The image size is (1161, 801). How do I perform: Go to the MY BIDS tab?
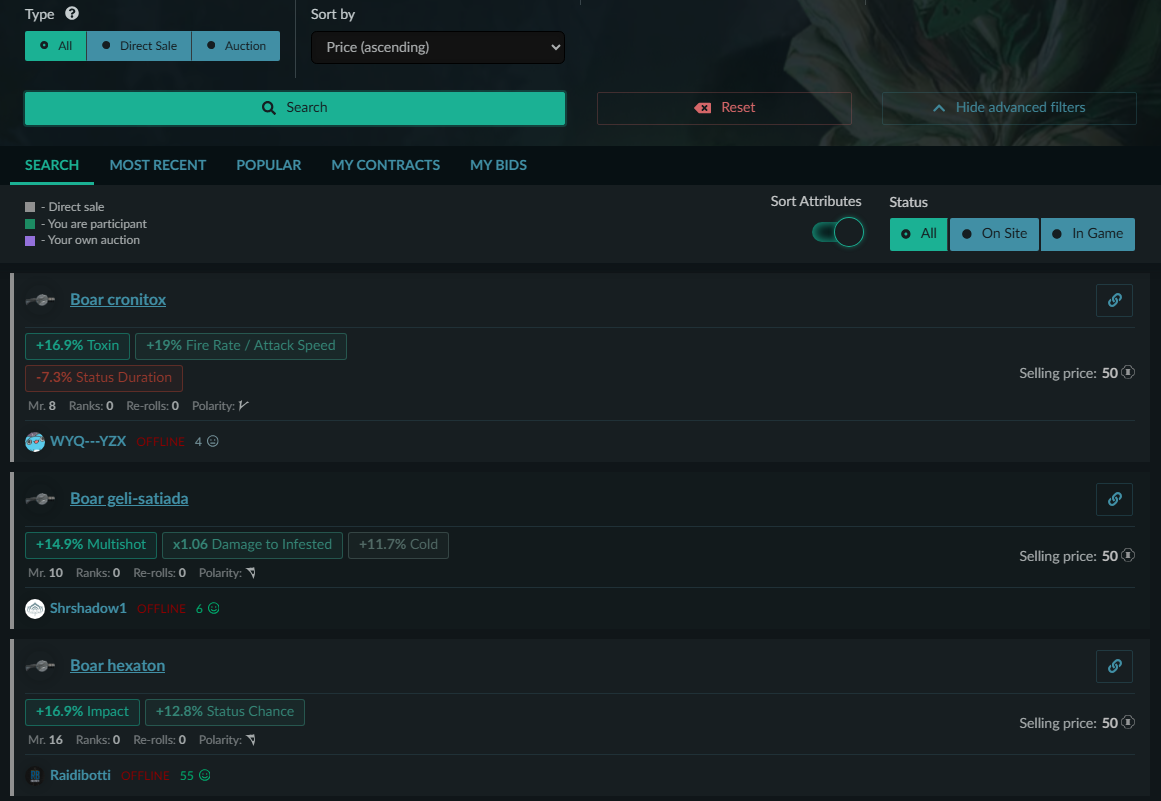click(x=498, y=165)
